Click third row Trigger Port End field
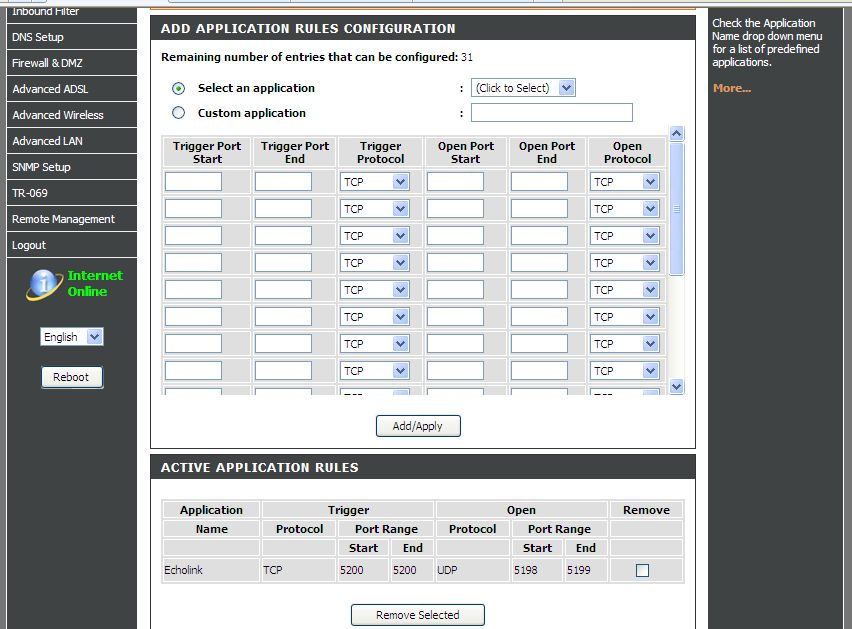 [283, 235]
